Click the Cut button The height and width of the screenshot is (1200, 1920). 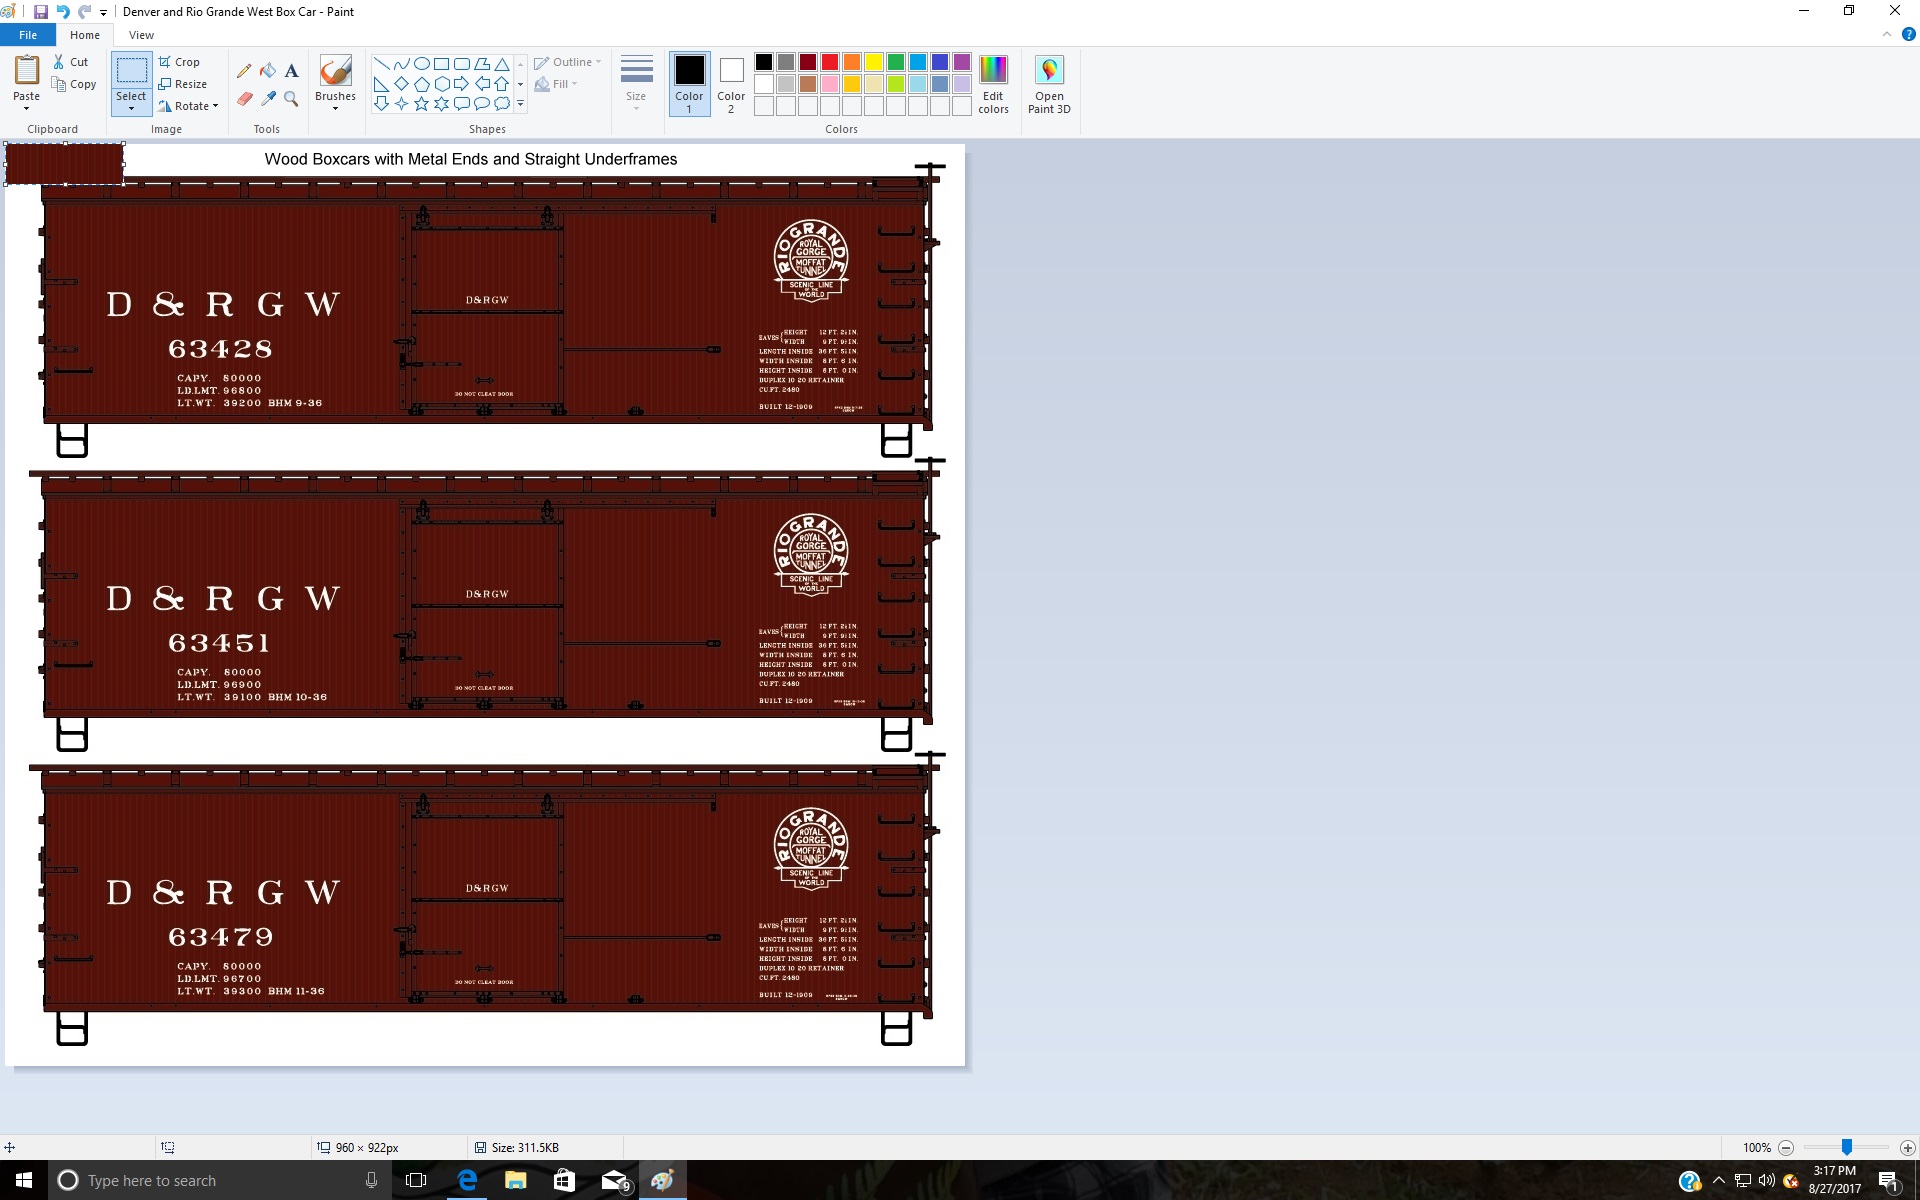[72, 62]
